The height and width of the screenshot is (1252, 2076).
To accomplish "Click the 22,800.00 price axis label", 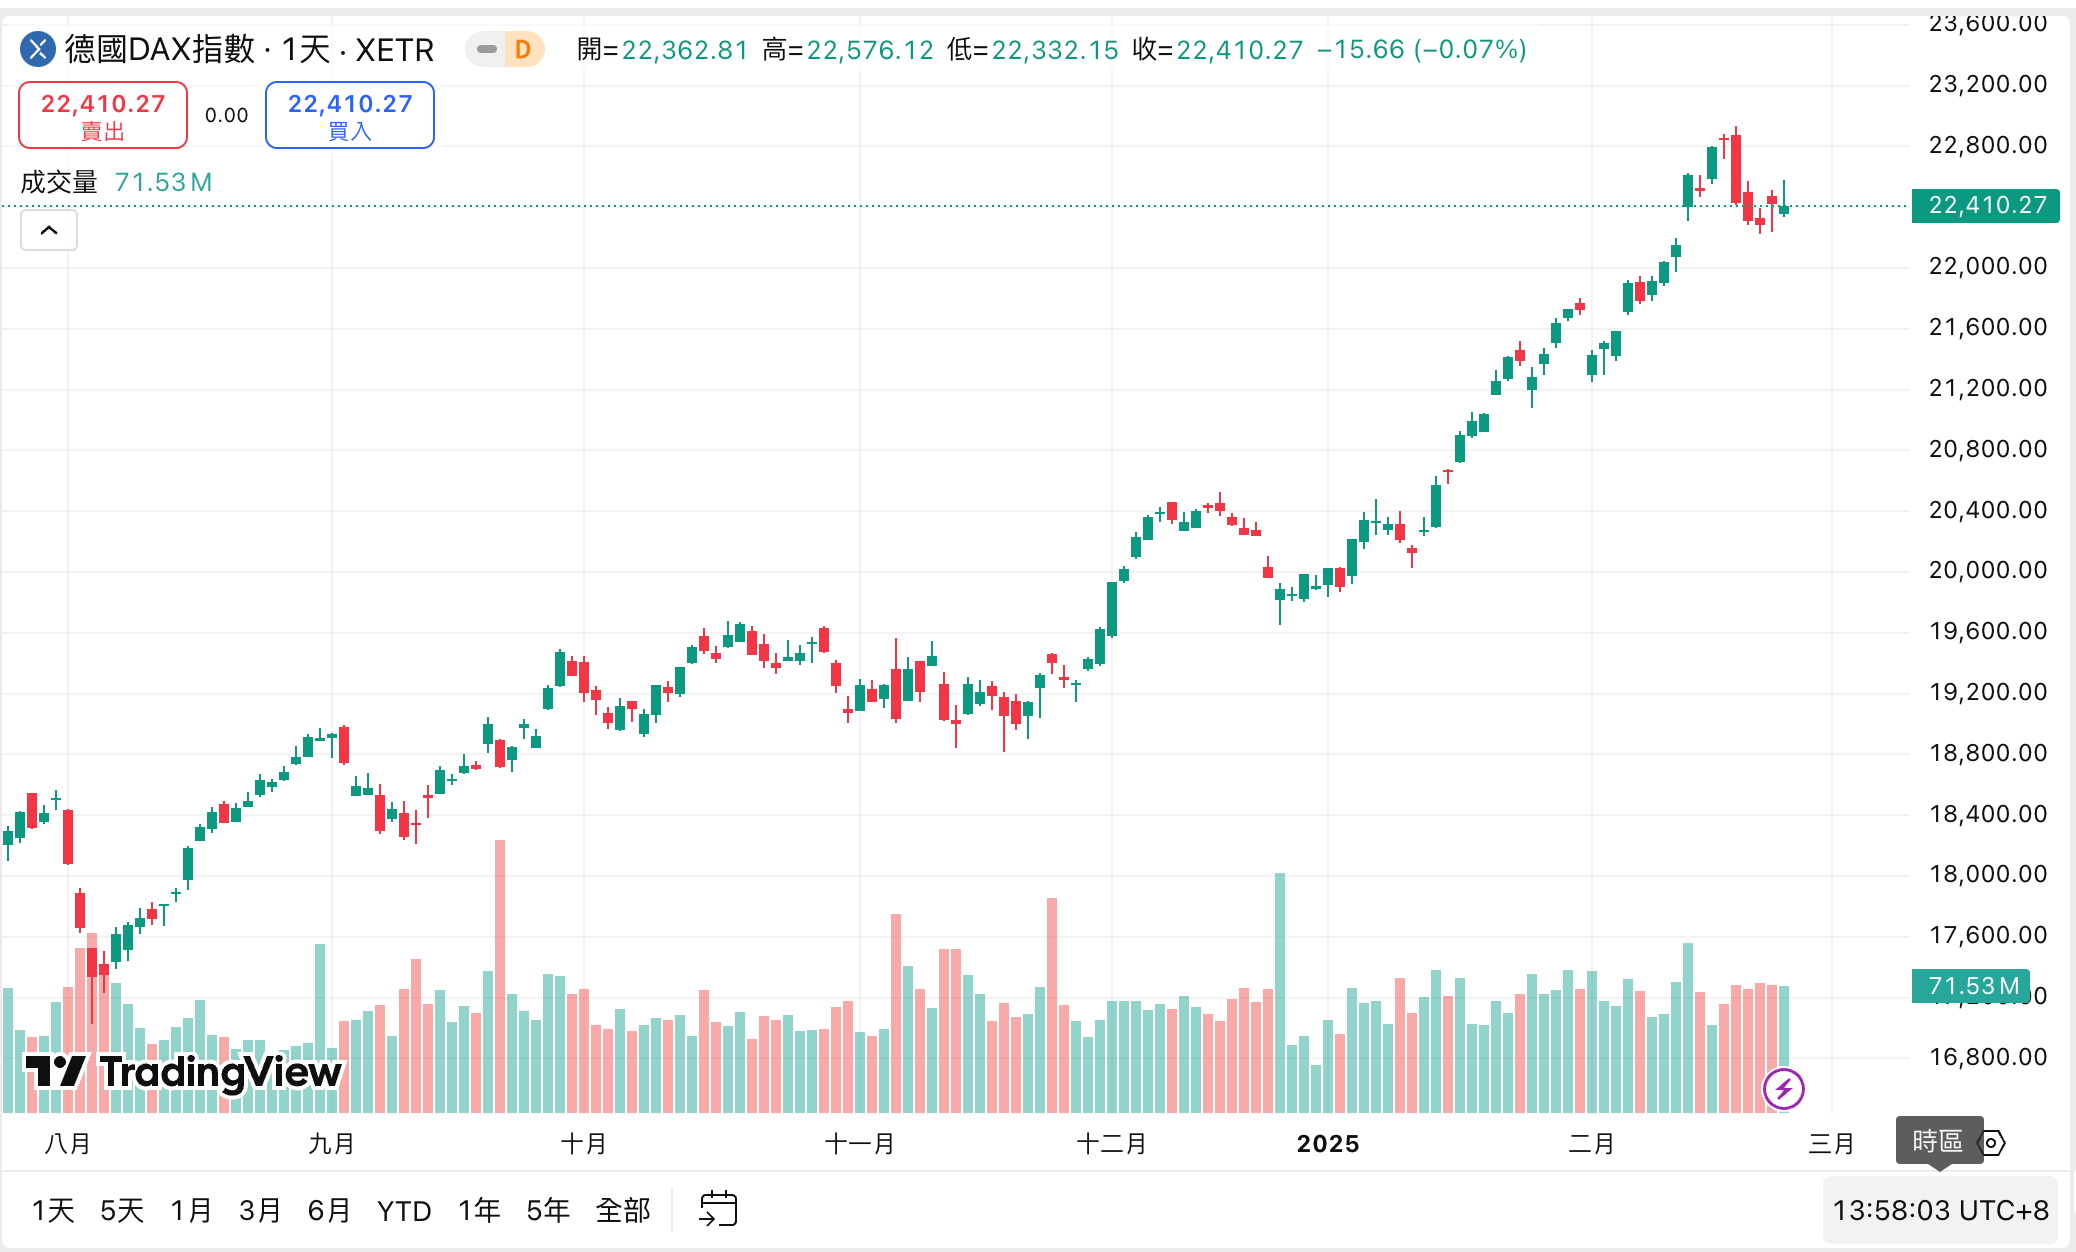I will point(1987,145).
